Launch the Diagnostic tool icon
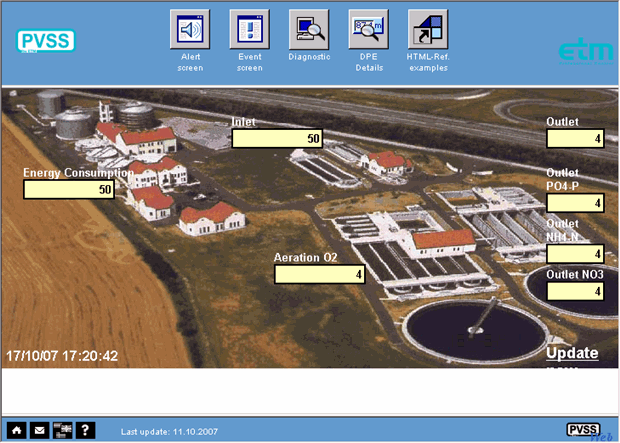The image size is (620, 443). 309,29
